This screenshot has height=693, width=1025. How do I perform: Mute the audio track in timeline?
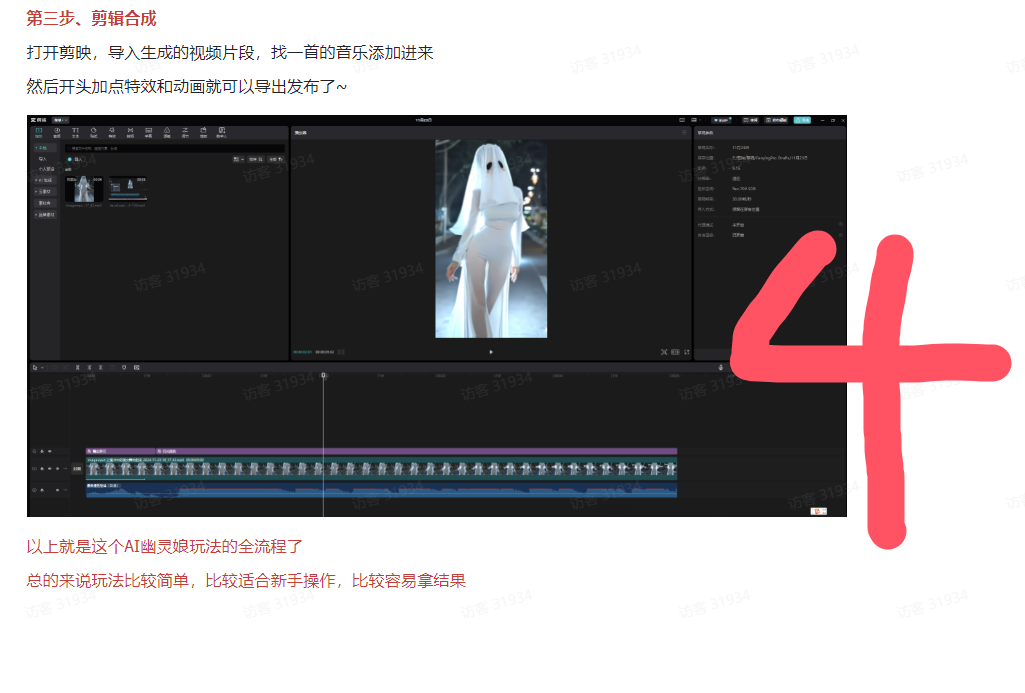click(57, 490)
